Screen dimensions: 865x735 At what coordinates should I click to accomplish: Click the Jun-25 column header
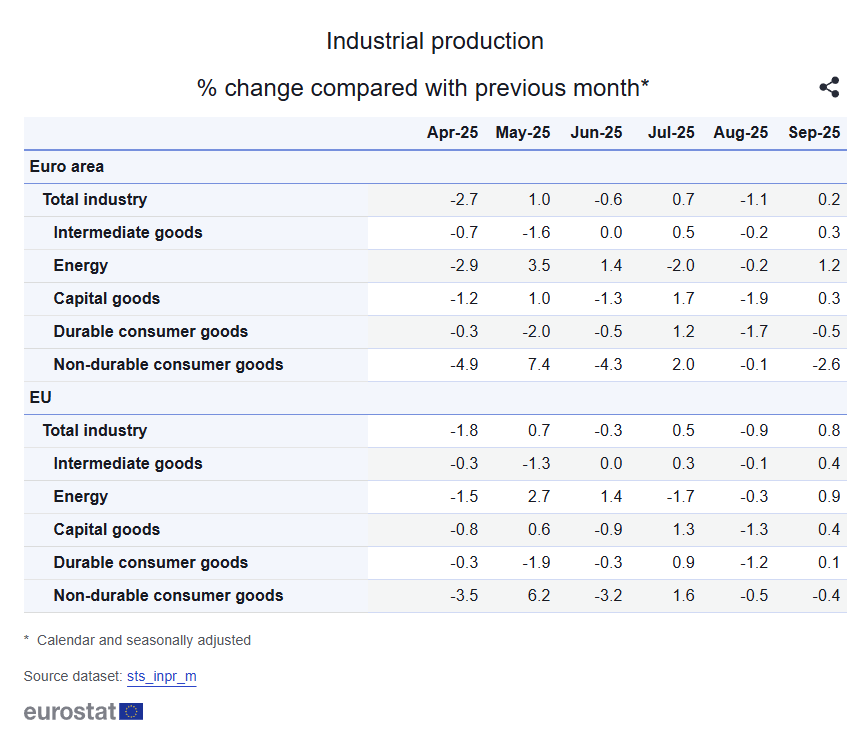(x=596, y=133)
